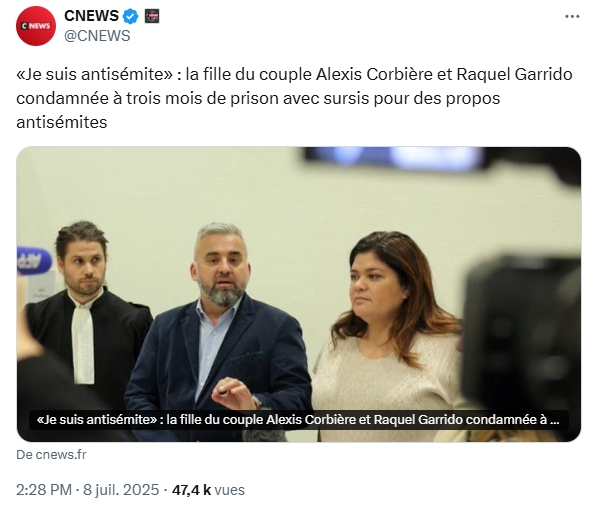Click the @CNEWS handle

[x=97, y=36]
